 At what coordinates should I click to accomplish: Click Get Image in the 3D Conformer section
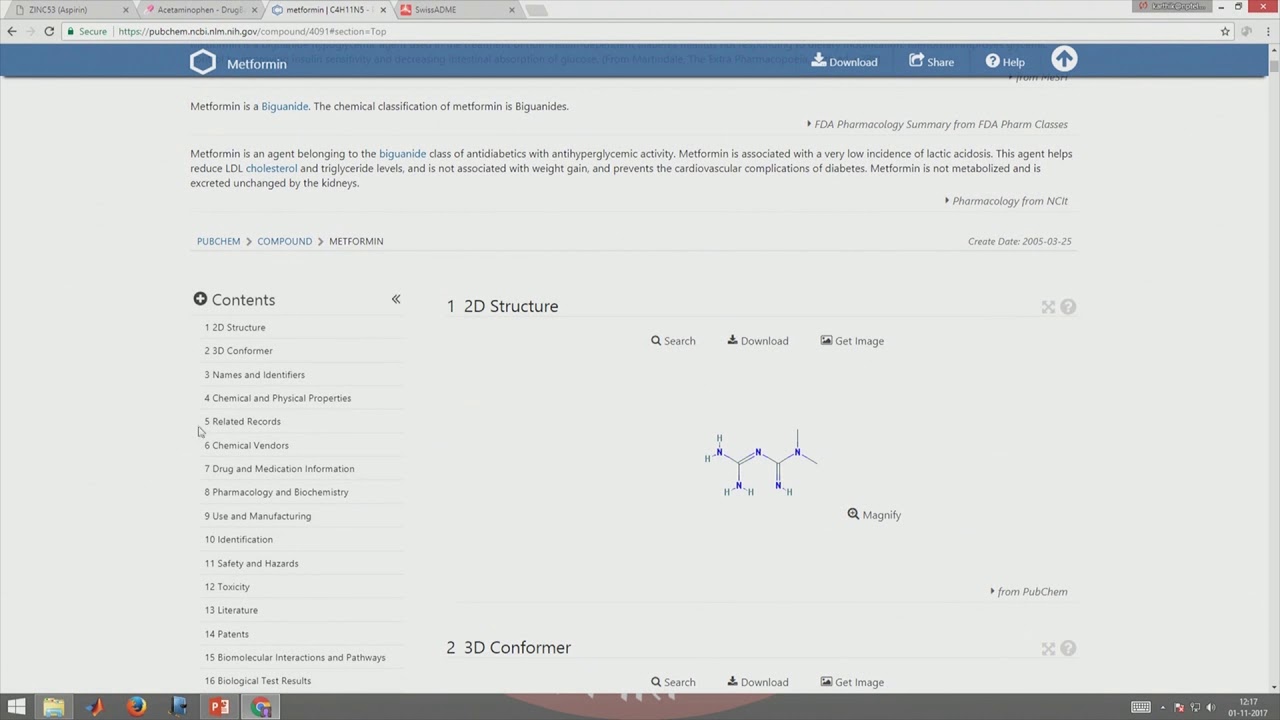click(x=852, y=682)
